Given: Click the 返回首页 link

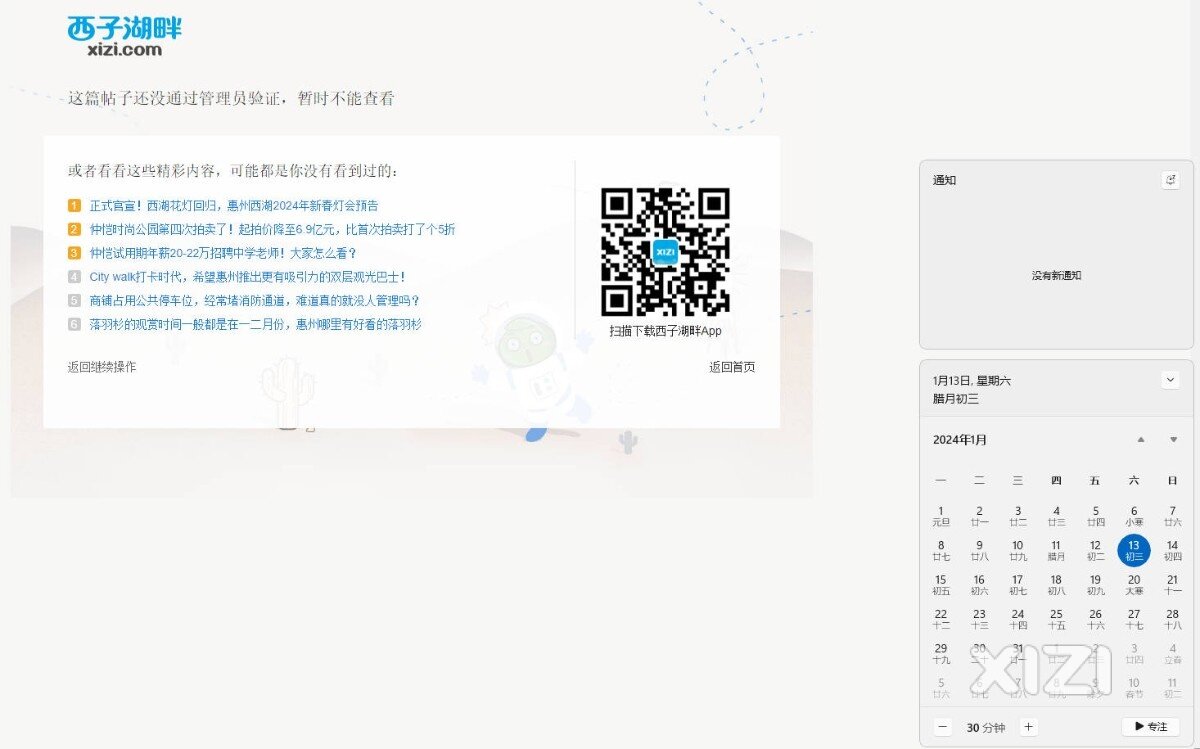Looking at the screenshot, I should point(732,367).
